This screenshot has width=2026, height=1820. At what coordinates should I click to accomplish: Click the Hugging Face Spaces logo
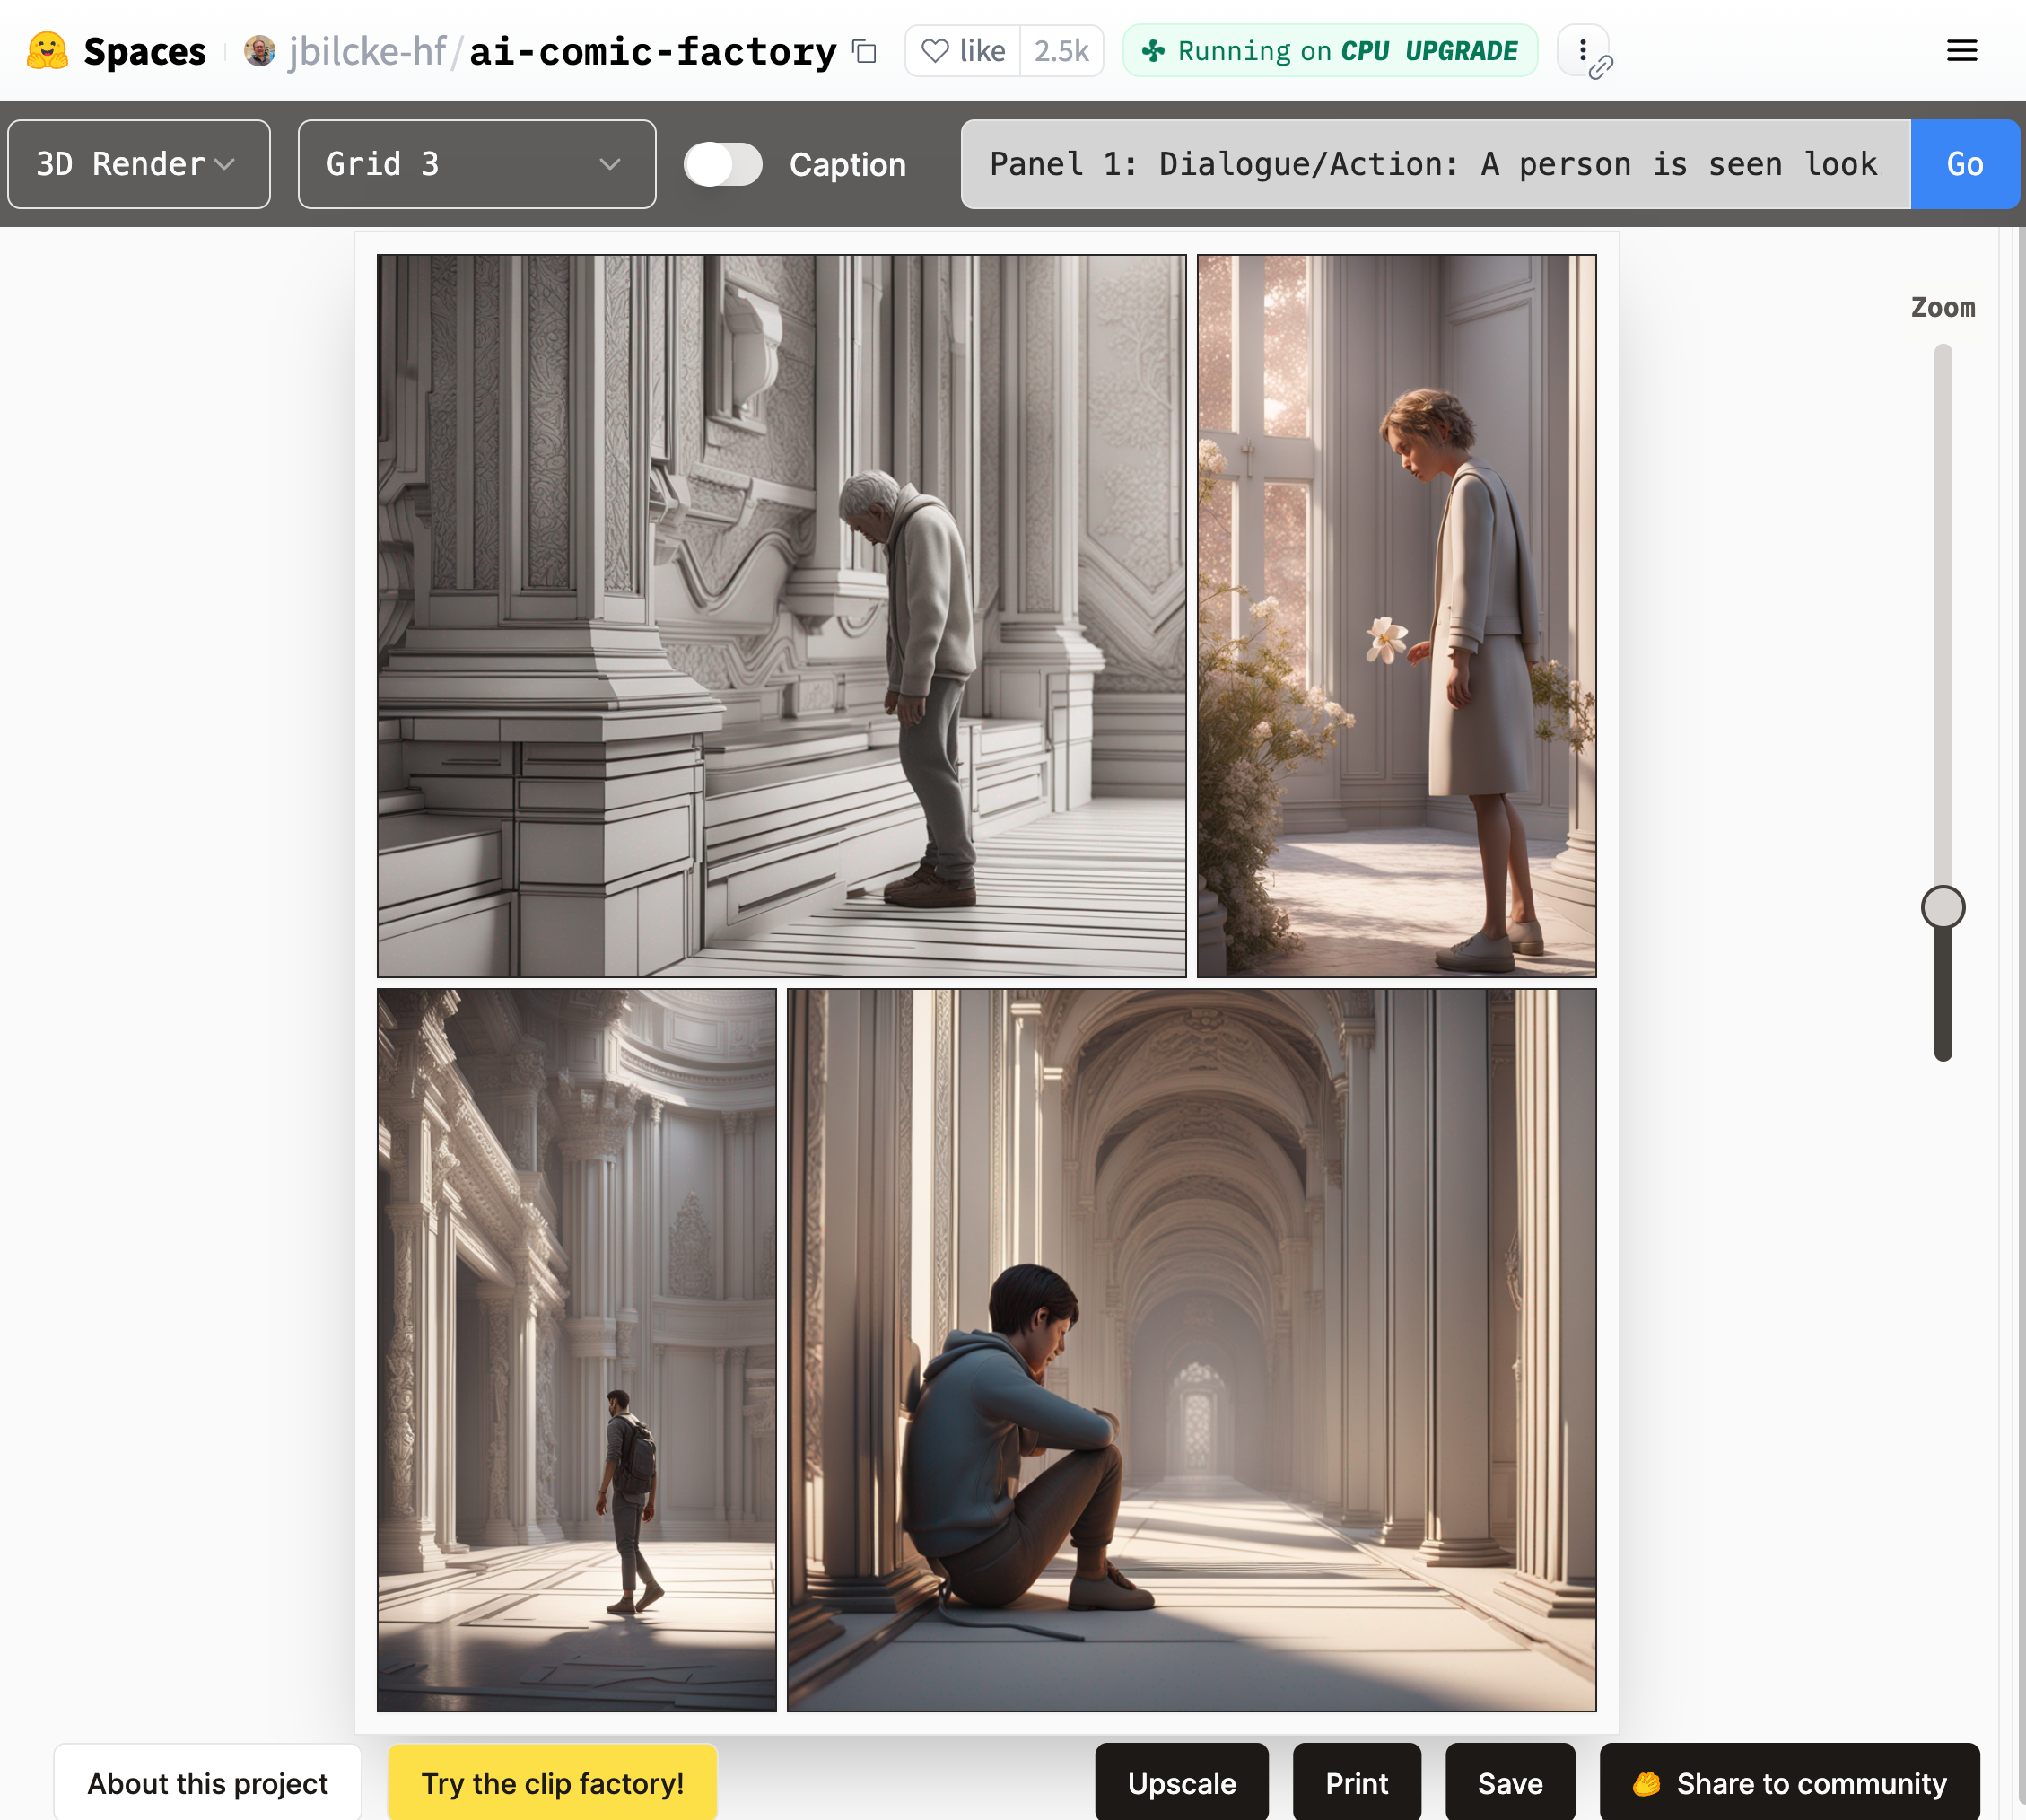(47, 51)
